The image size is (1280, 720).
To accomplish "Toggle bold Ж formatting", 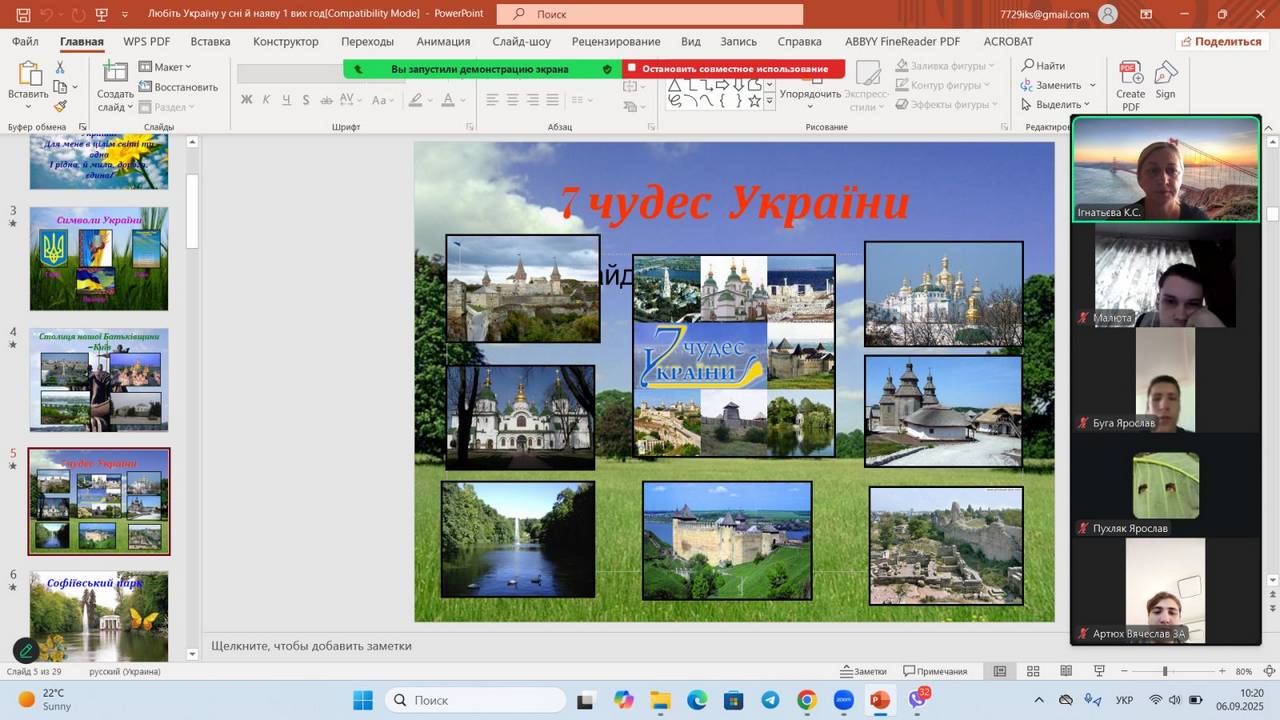I will tap(246, 100).
